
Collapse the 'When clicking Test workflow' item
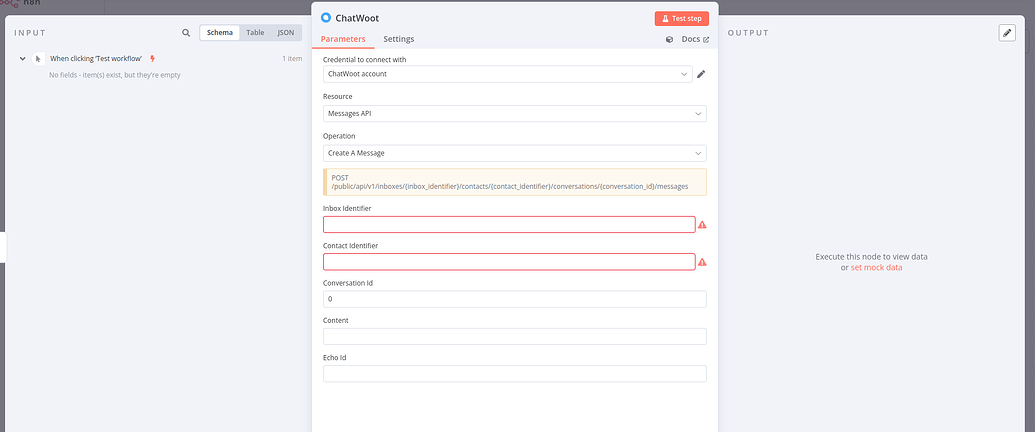pyautogui.click(x=22, y=59)
